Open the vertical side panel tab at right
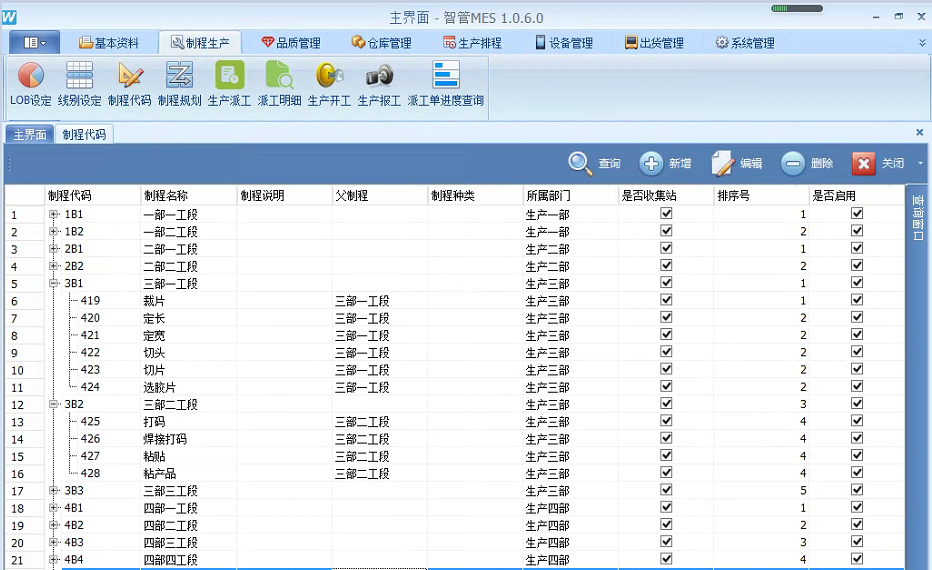932x570 pixels. pos(918,218)
